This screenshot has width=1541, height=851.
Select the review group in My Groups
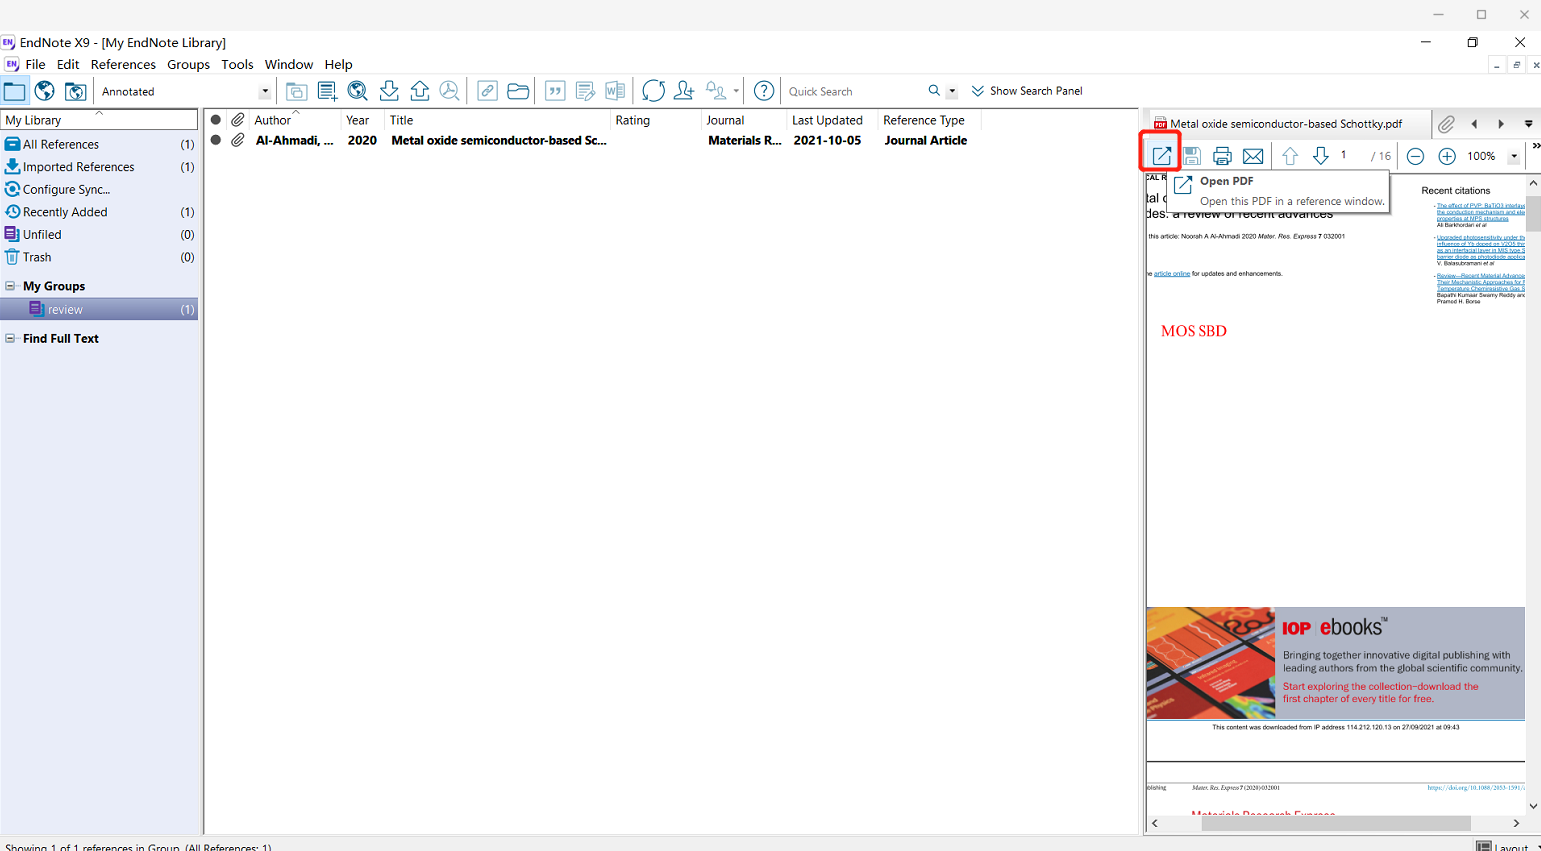click(x=66, y=309)
